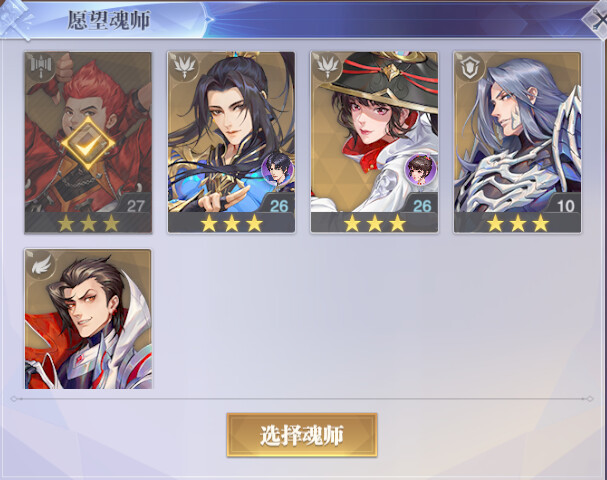Click the 愿望魂师 title header
607x480 pixels.
click(x=109, y=20)
